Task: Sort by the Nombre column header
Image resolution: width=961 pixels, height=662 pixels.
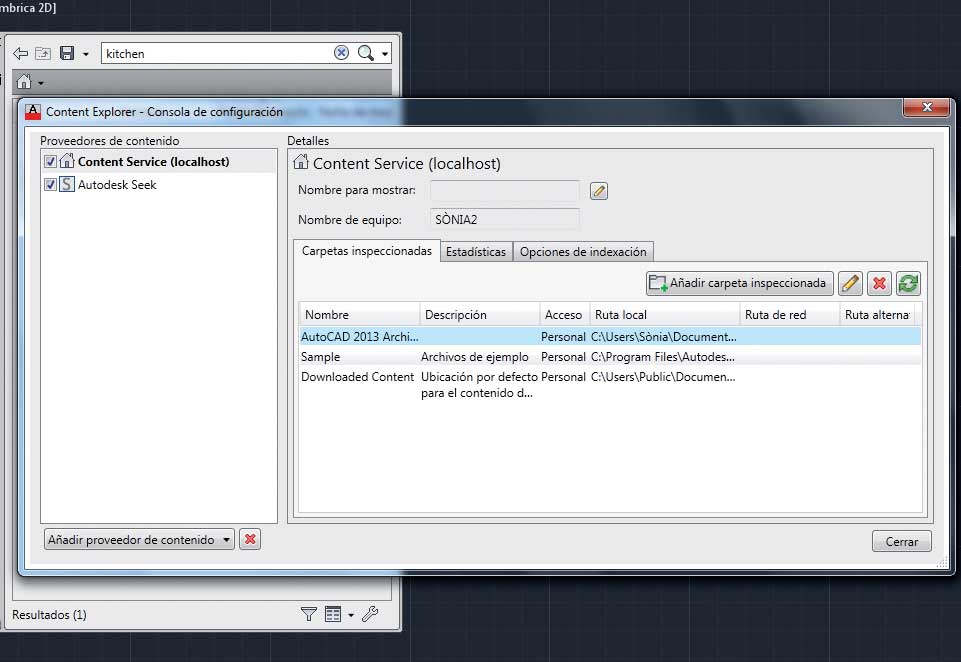Action: [359, 314]
